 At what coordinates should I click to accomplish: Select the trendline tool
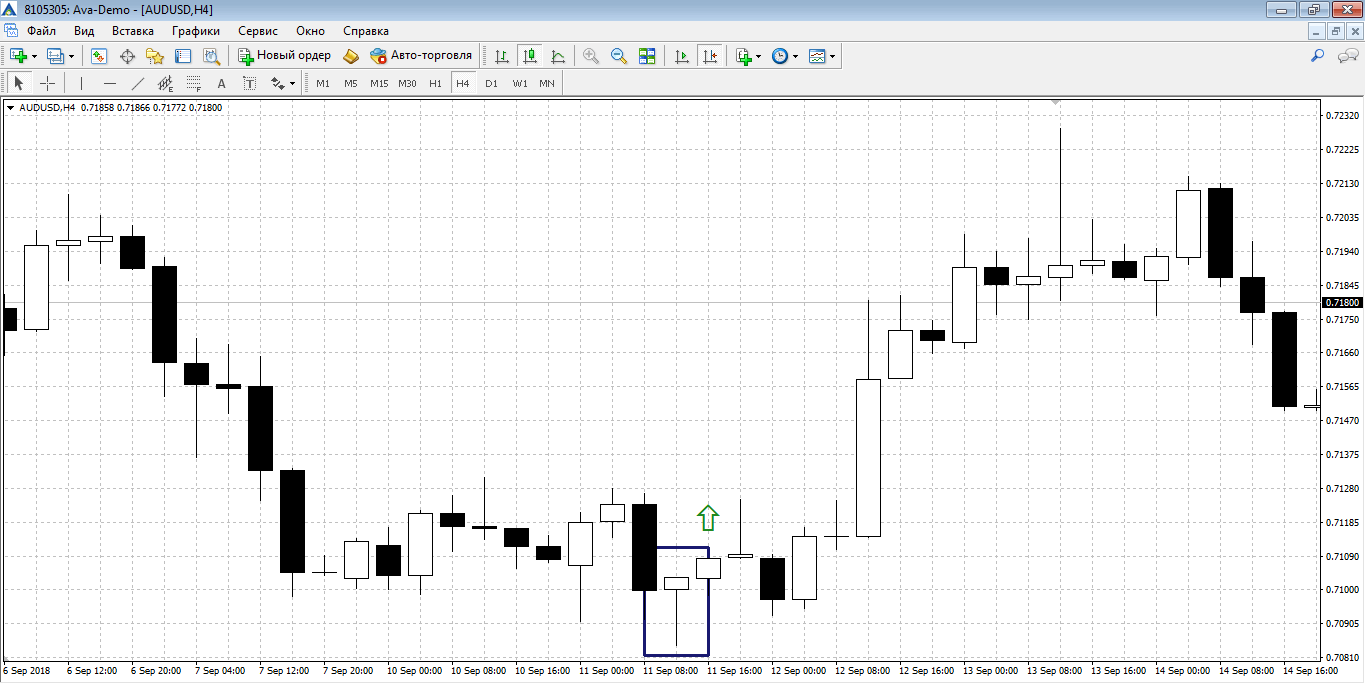pos(138,83)
